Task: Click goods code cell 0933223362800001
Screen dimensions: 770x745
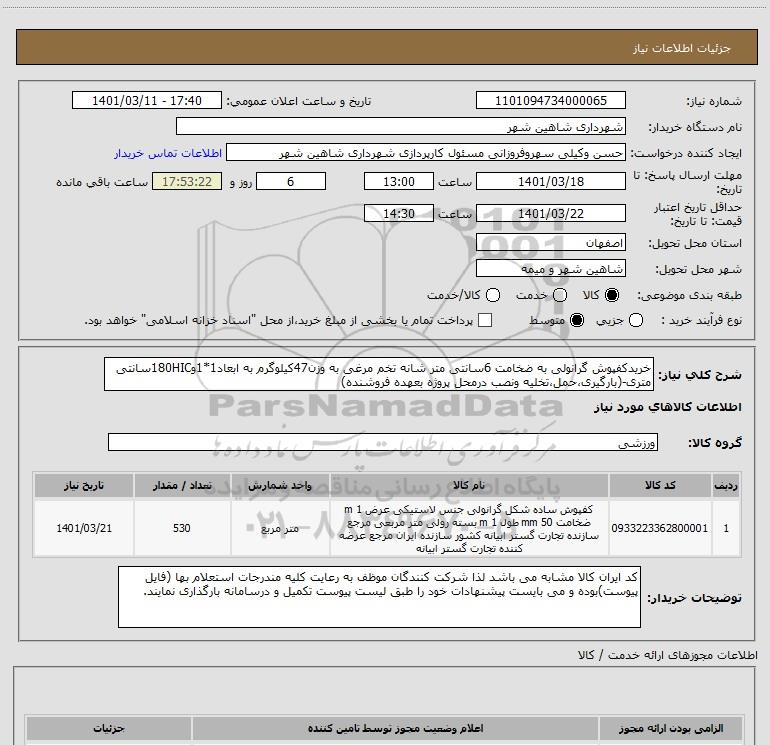Action: click(x=660, y=528)
